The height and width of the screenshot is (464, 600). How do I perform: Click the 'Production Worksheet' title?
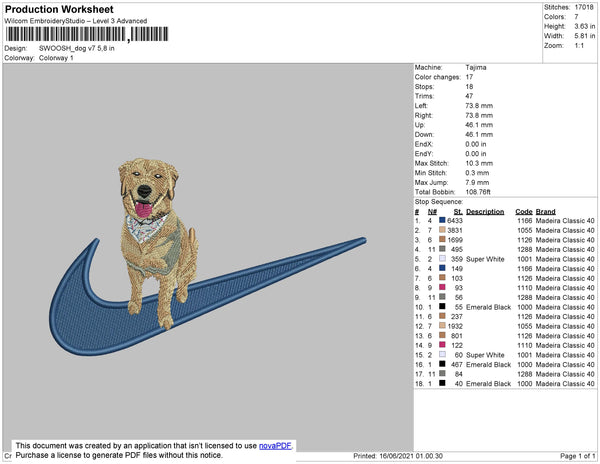click(59, 10)
